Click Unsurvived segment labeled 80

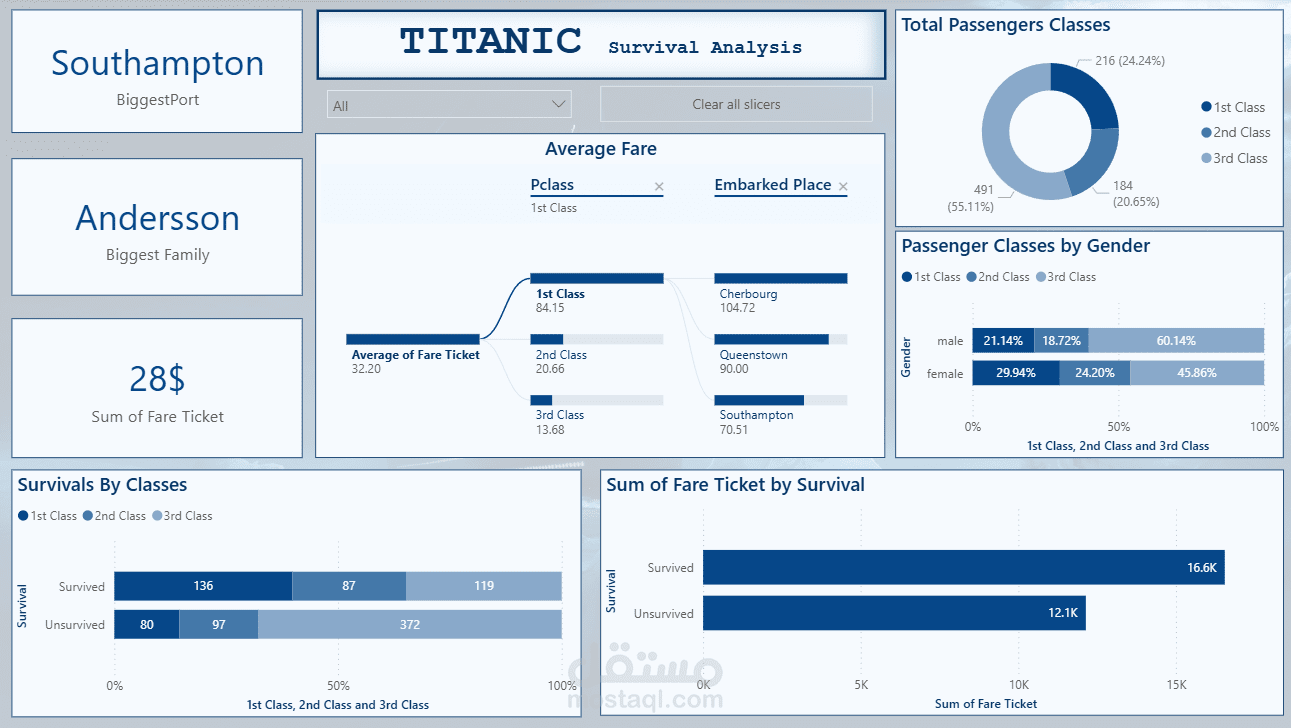(147, 625)
